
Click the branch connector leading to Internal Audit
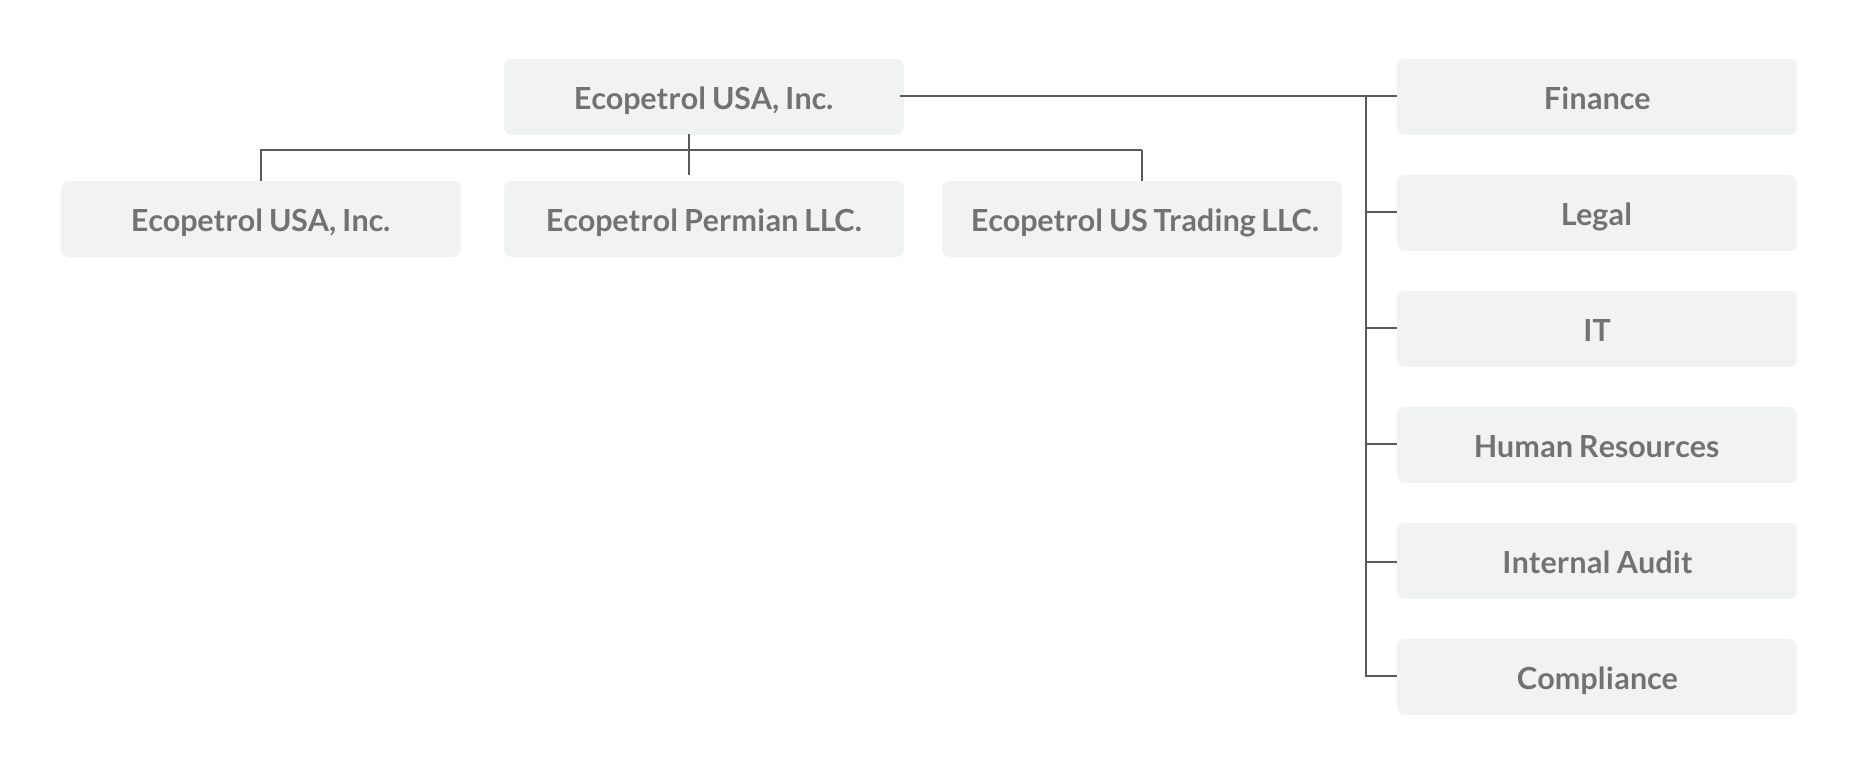tap(1382, 562)
